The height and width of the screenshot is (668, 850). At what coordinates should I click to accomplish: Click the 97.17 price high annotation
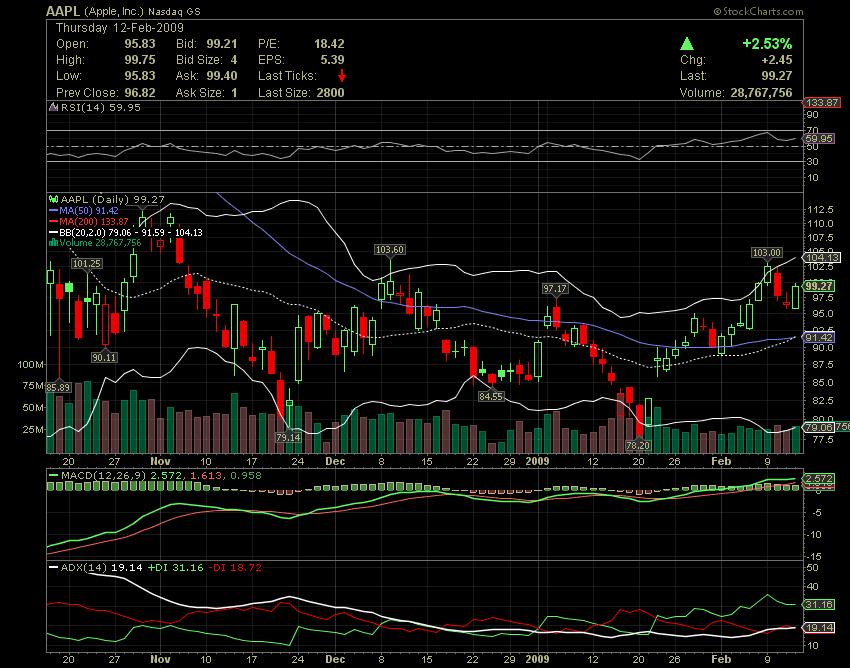click(x=555, y=288)
